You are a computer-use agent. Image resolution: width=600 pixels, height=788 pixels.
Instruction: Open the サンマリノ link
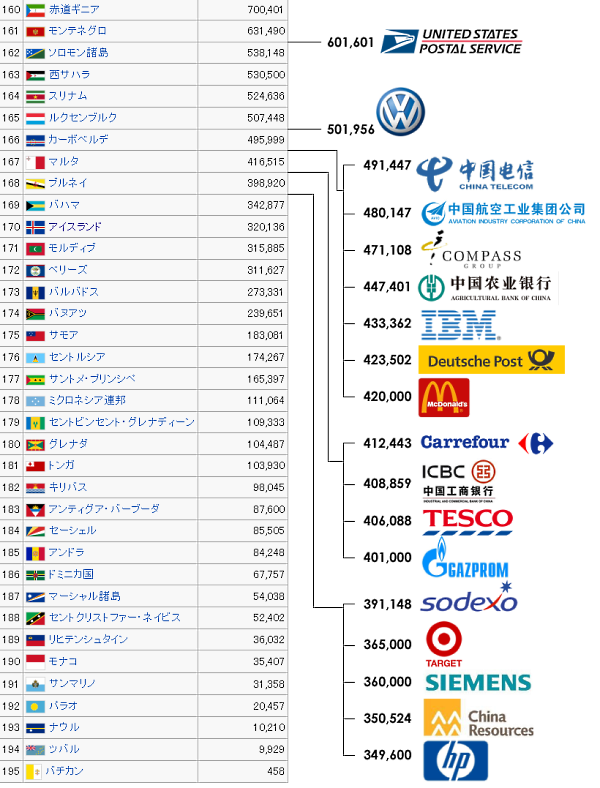[x=72, y=683]
